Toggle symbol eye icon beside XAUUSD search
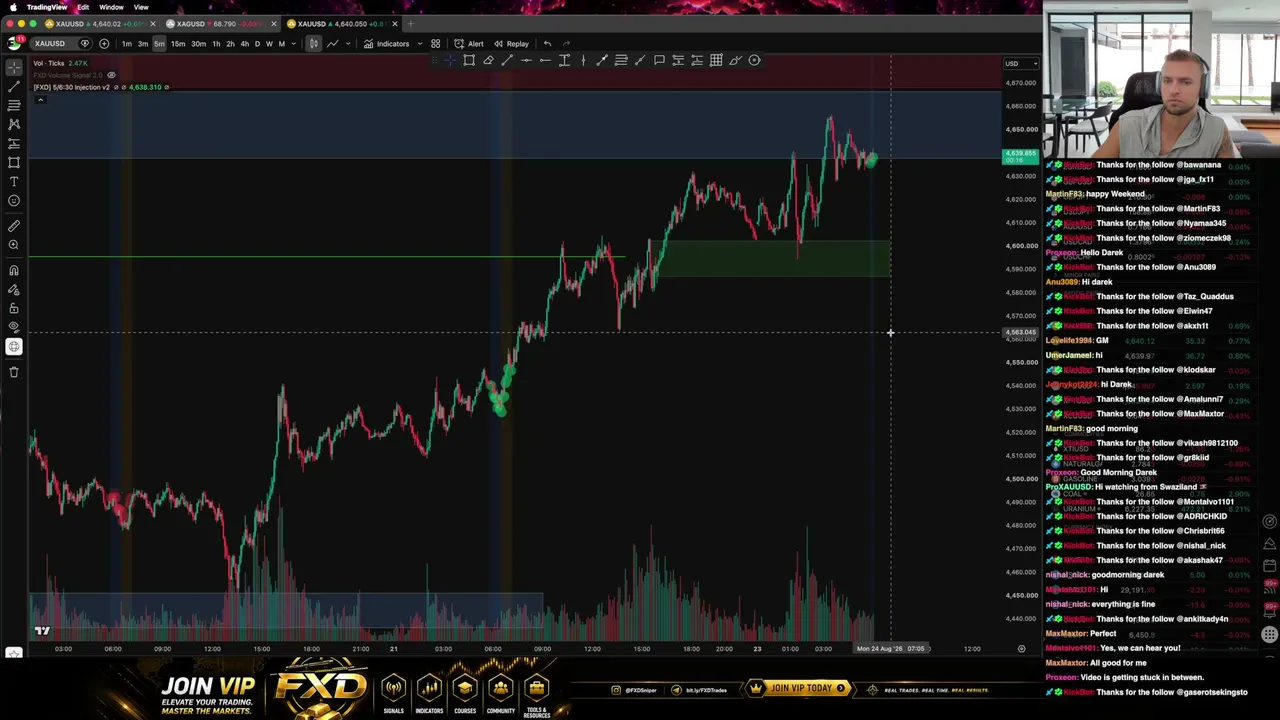 click(x=85, y=44)
